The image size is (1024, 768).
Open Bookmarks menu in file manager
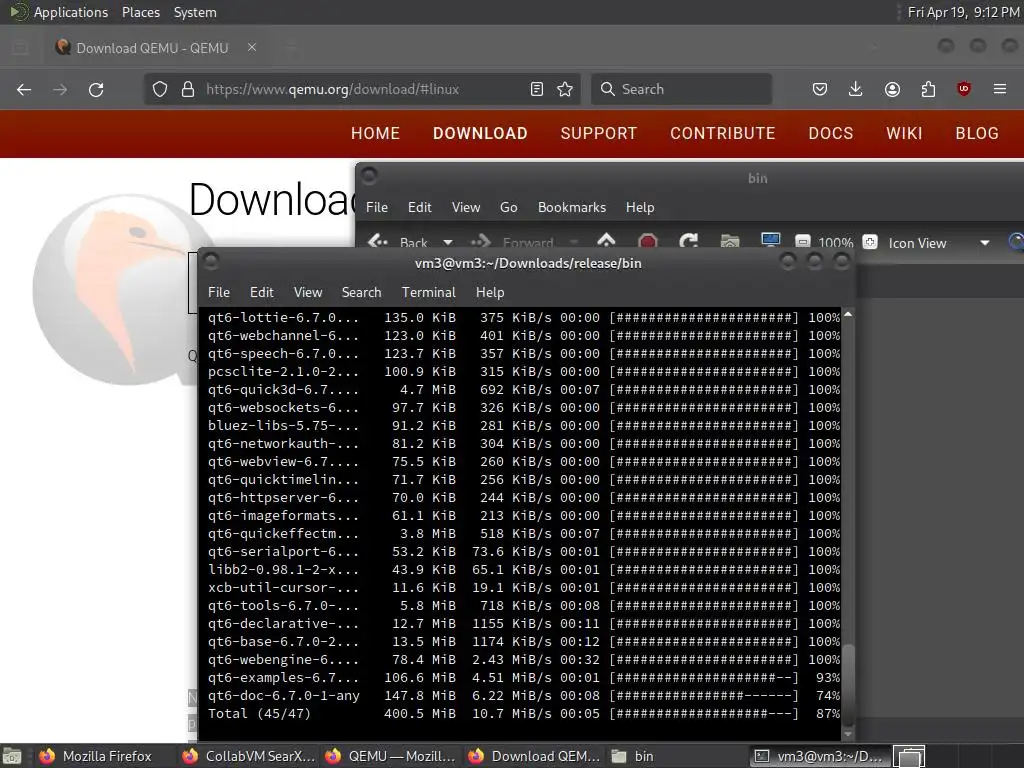point(572,207)
